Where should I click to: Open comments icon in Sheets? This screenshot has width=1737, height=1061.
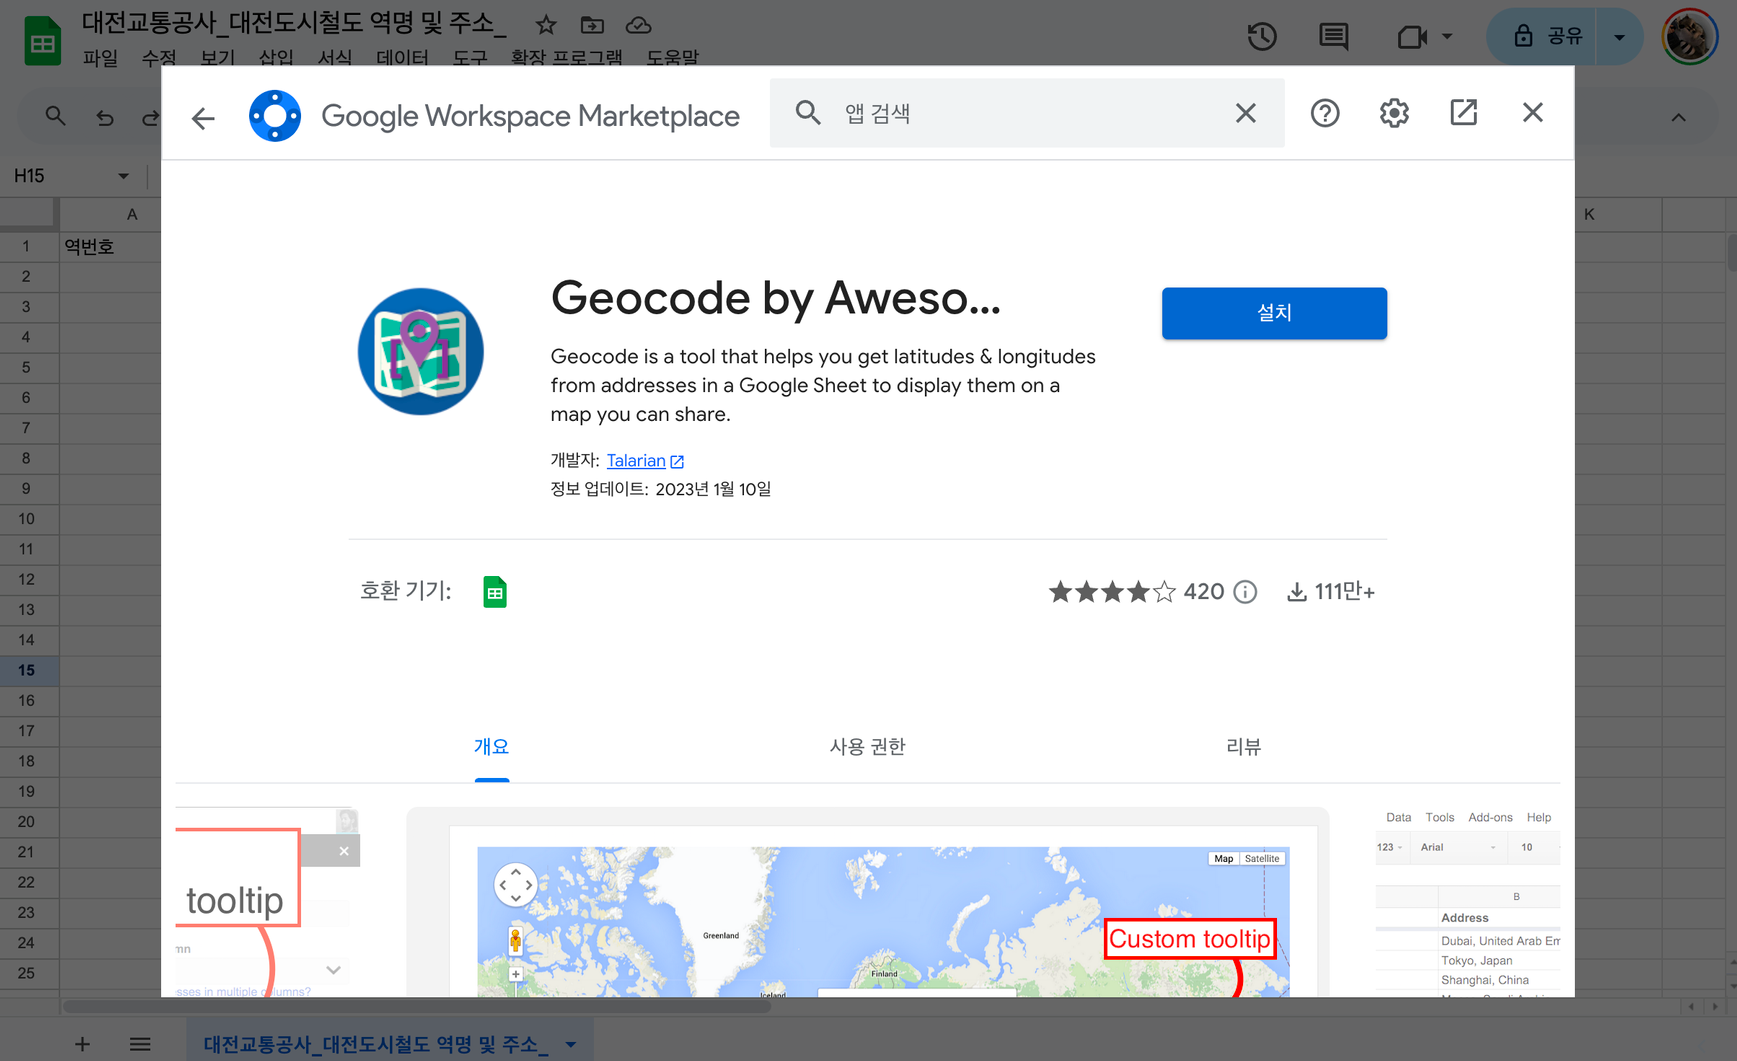click(x=1333, y=37)
